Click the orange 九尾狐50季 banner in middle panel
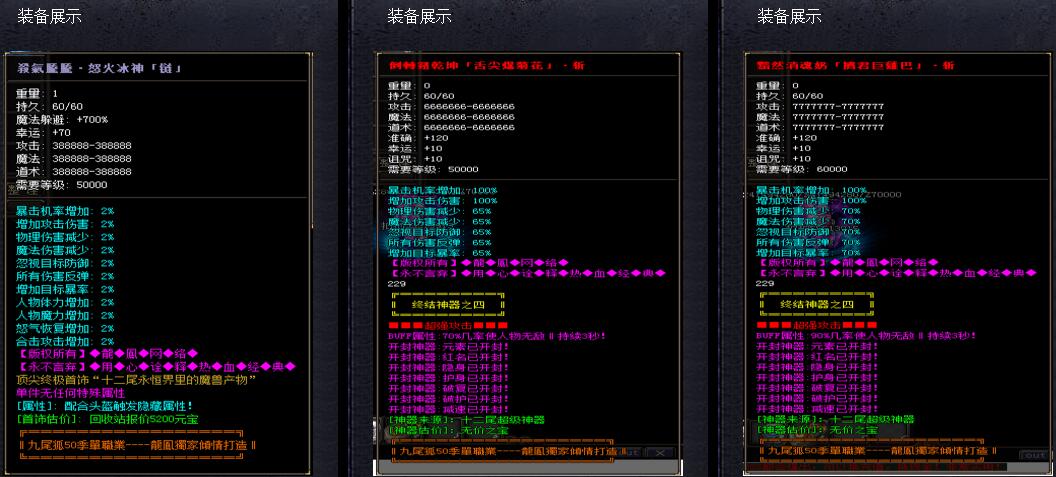Screen dimensions: 1056x477 505,451
